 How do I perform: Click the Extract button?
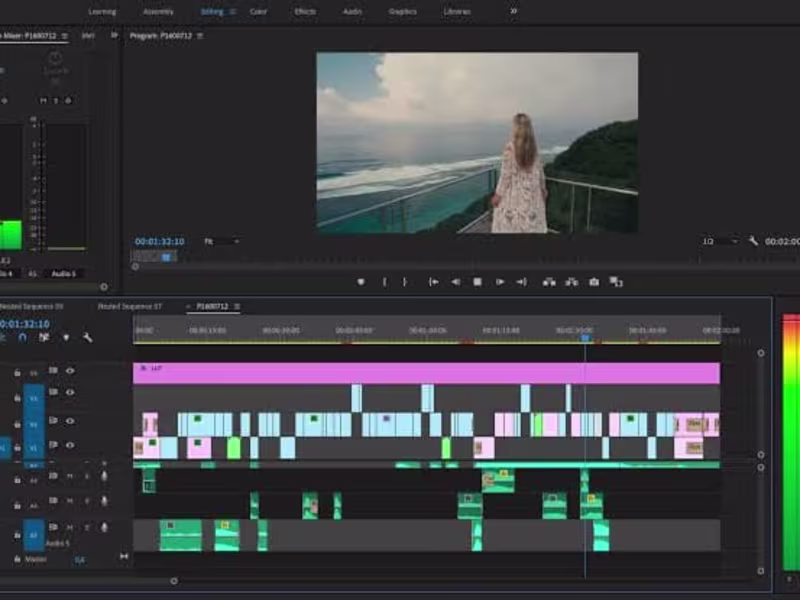(571, 282)
